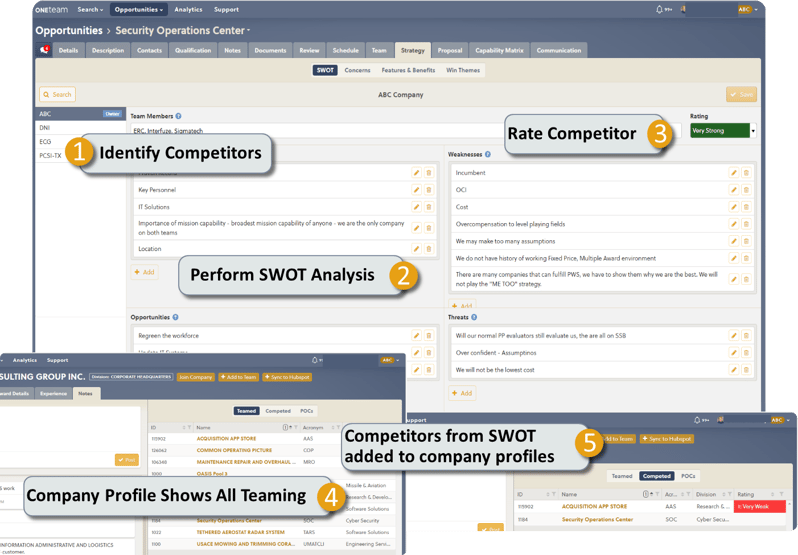Image resolution: width=798 pixels, height=555 pixels.
Task: Edit the Key Personnel strength entry
Action: (x=416, y=190)
